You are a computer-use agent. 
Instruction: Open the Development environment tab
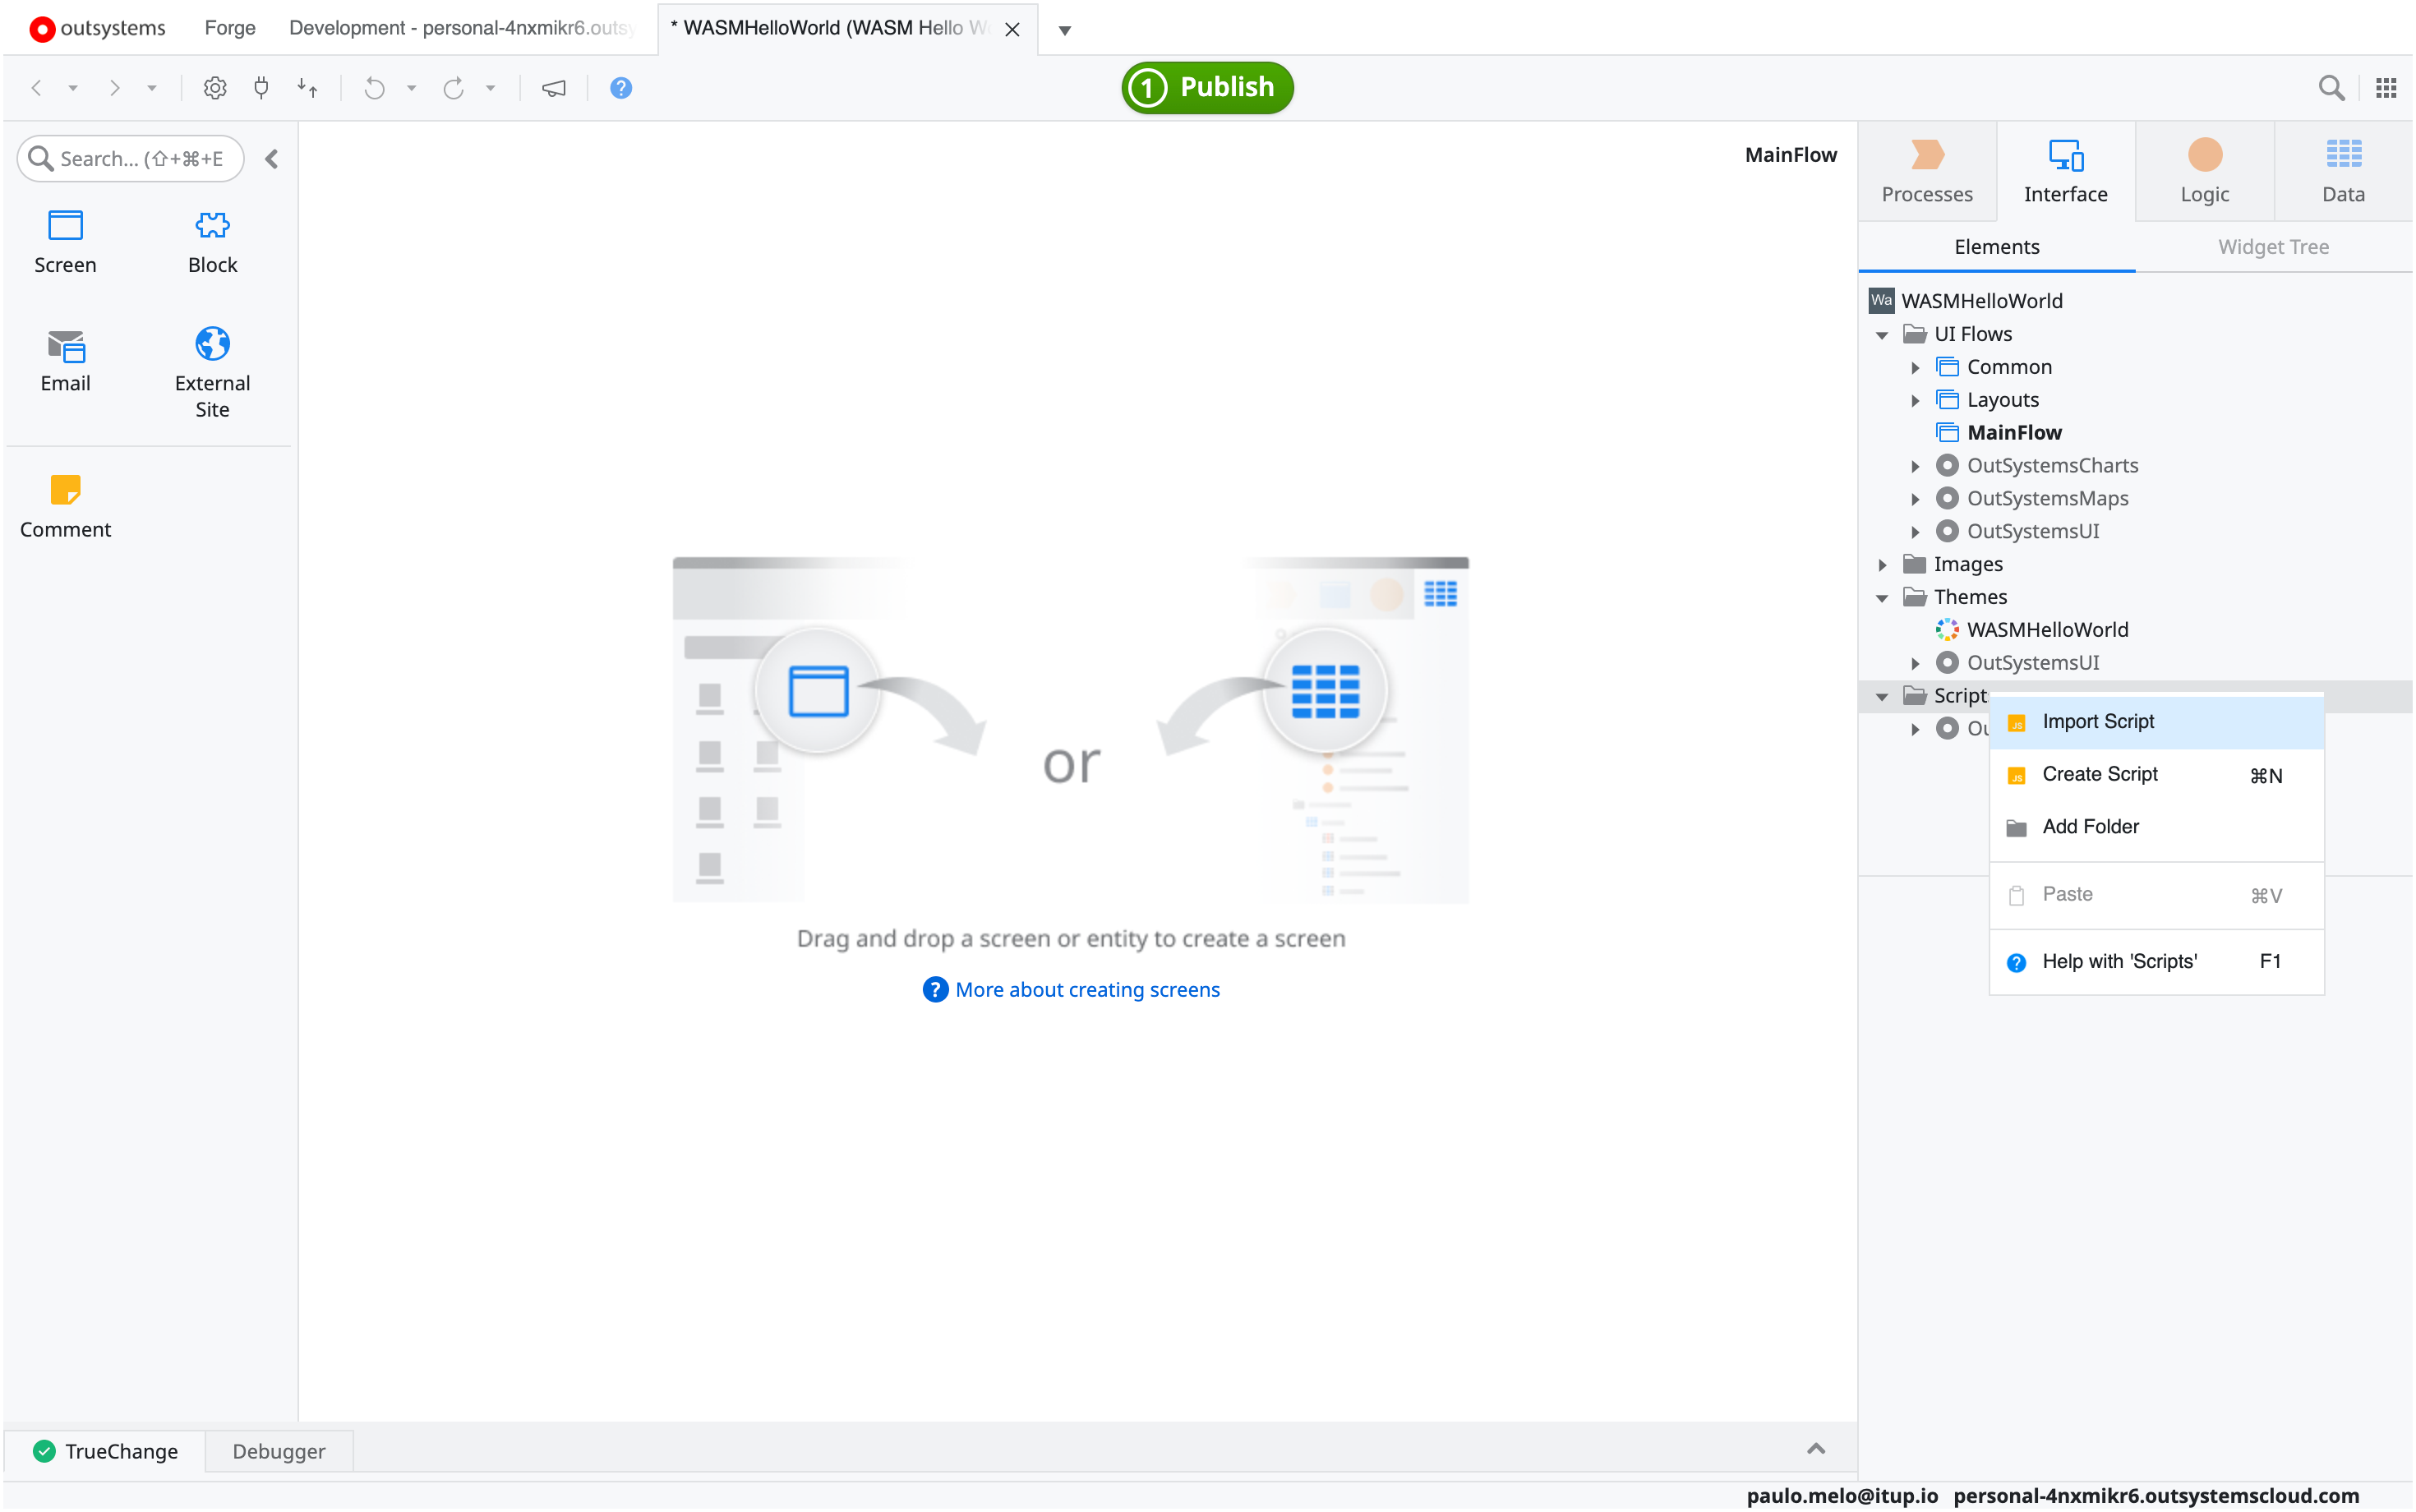pyautogui.click(x=461, y=28)
